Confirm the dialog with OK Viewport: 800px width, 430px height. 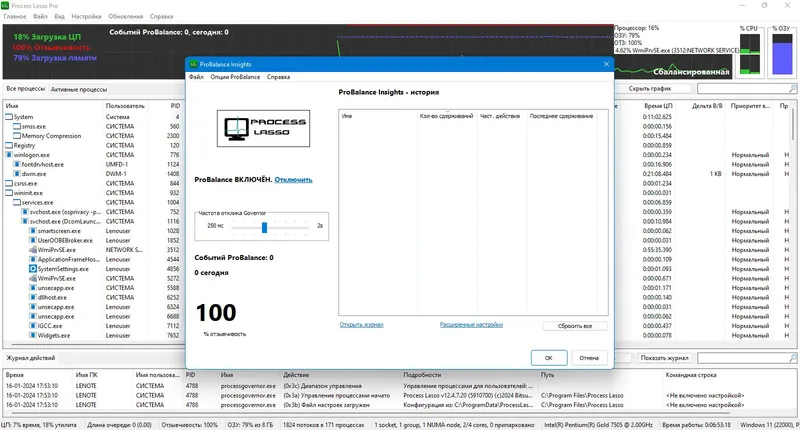tap(549, 358)
